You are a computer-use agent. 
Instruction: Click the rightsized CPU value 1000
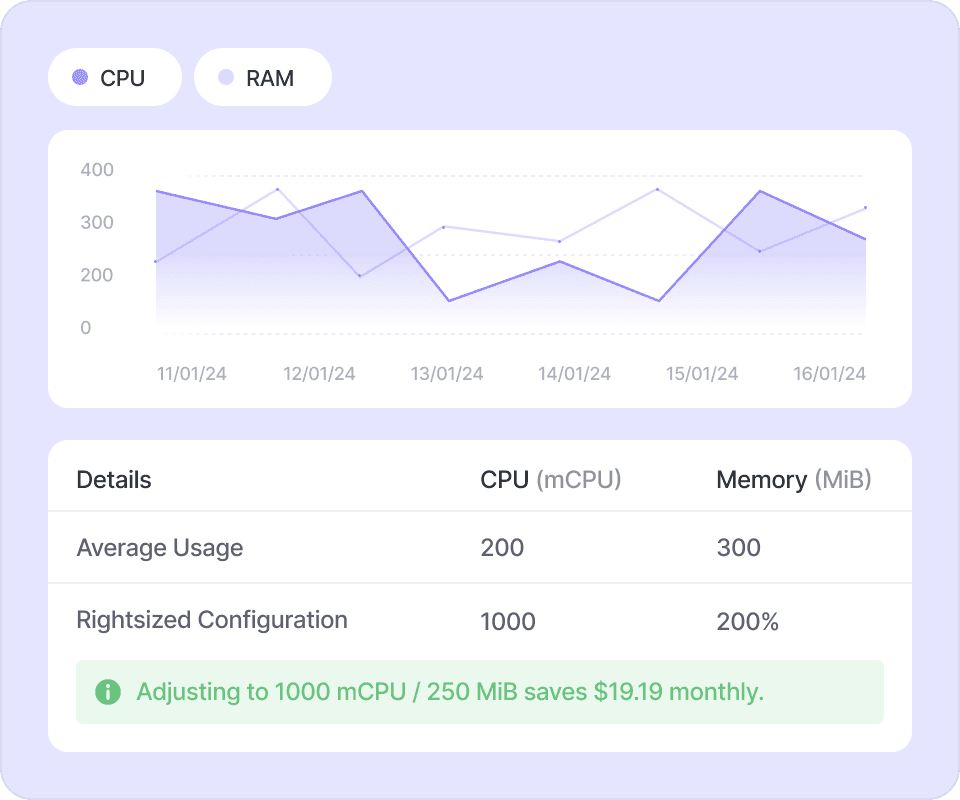click(508, 621)
